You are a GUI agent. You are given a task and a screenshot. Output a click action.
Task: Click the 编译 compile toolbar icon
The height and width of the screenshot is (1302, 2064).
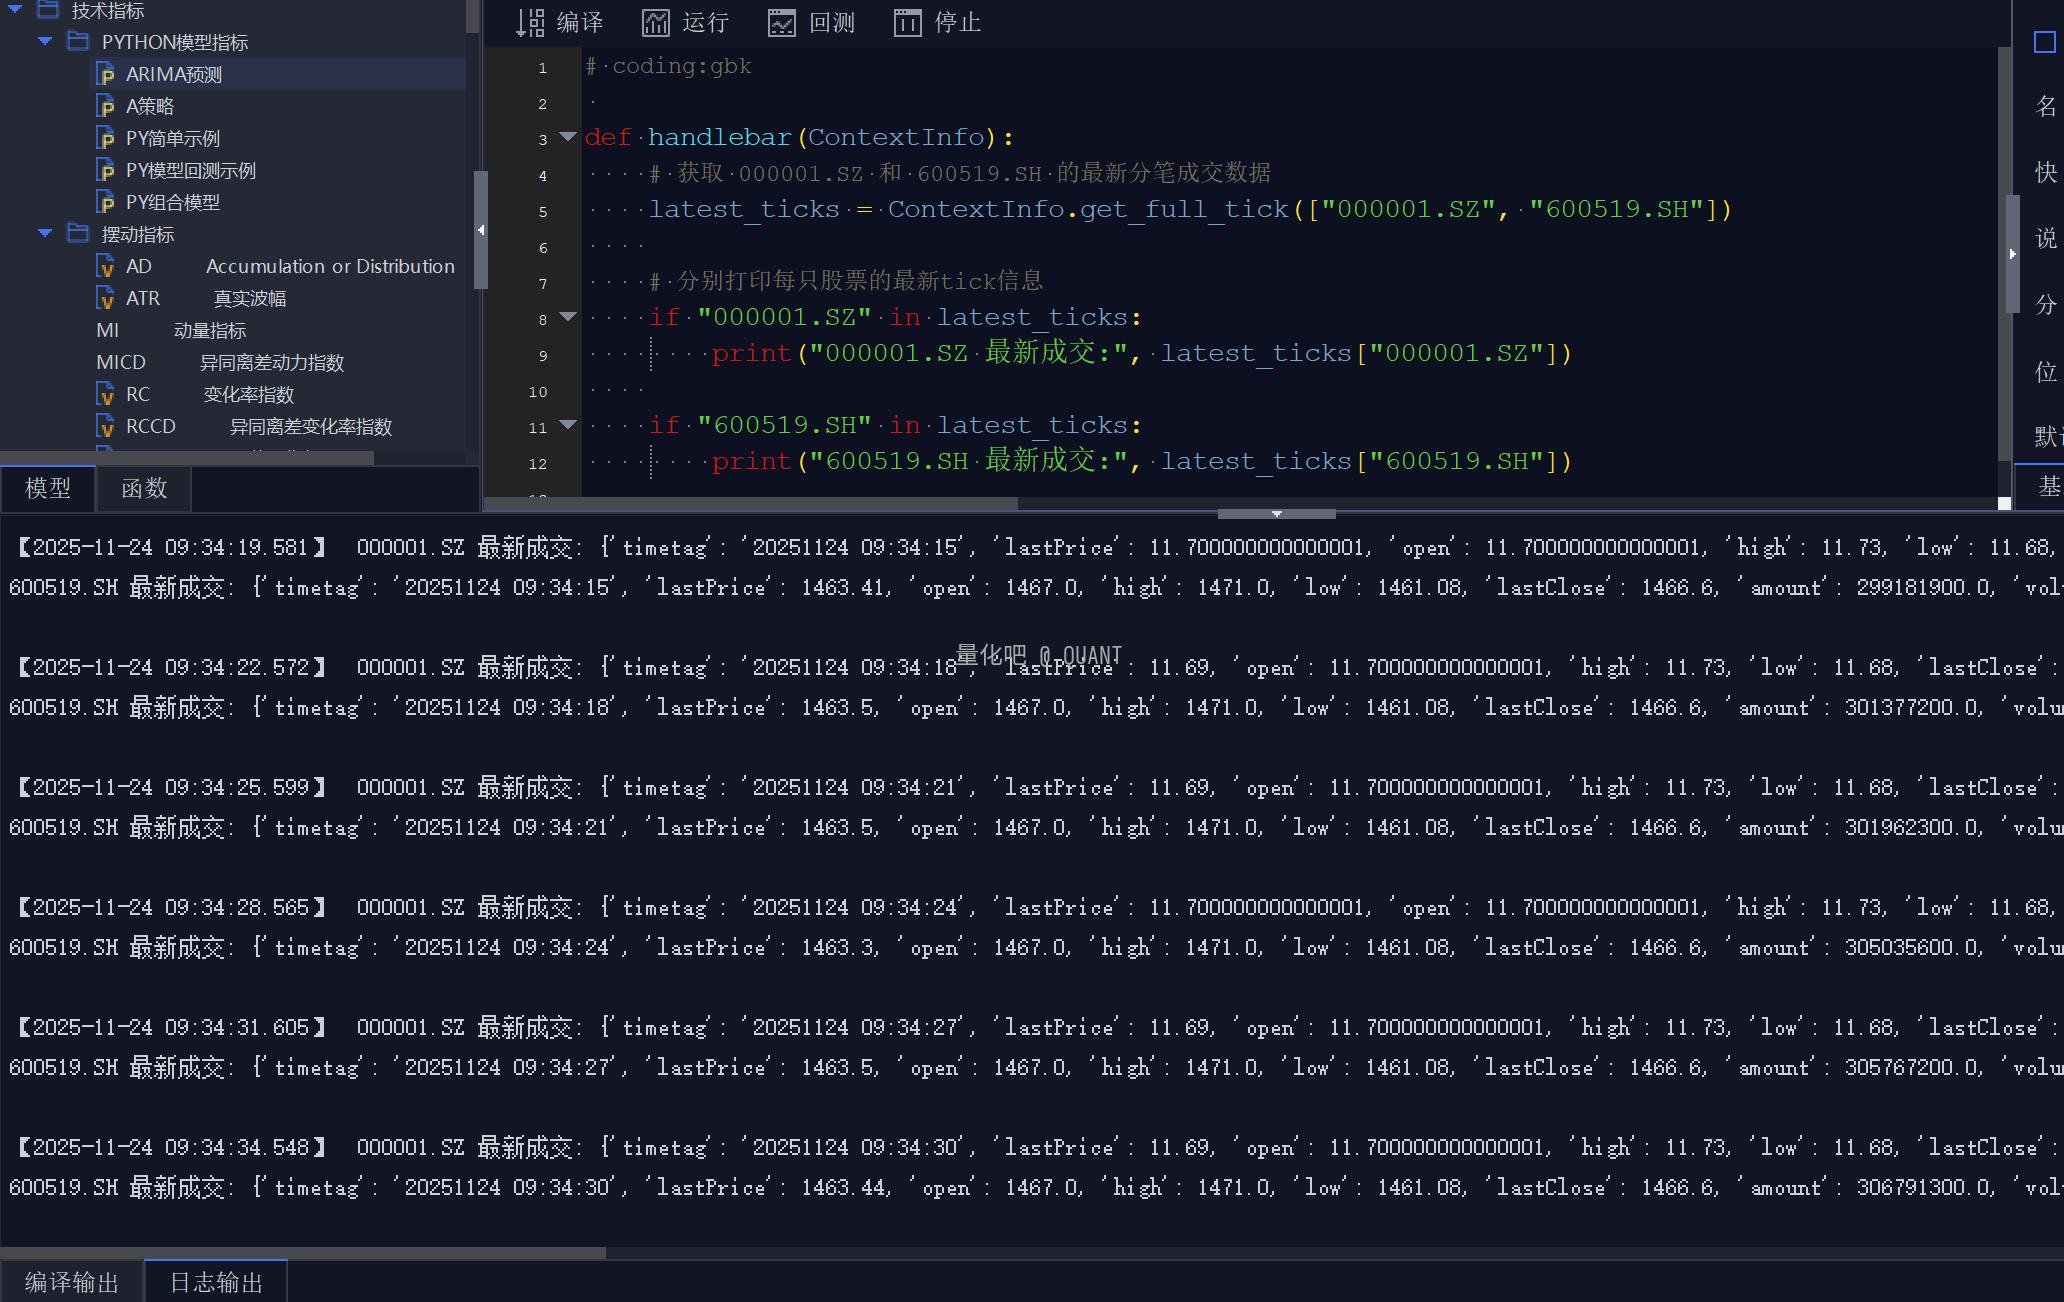pos(530,22)
